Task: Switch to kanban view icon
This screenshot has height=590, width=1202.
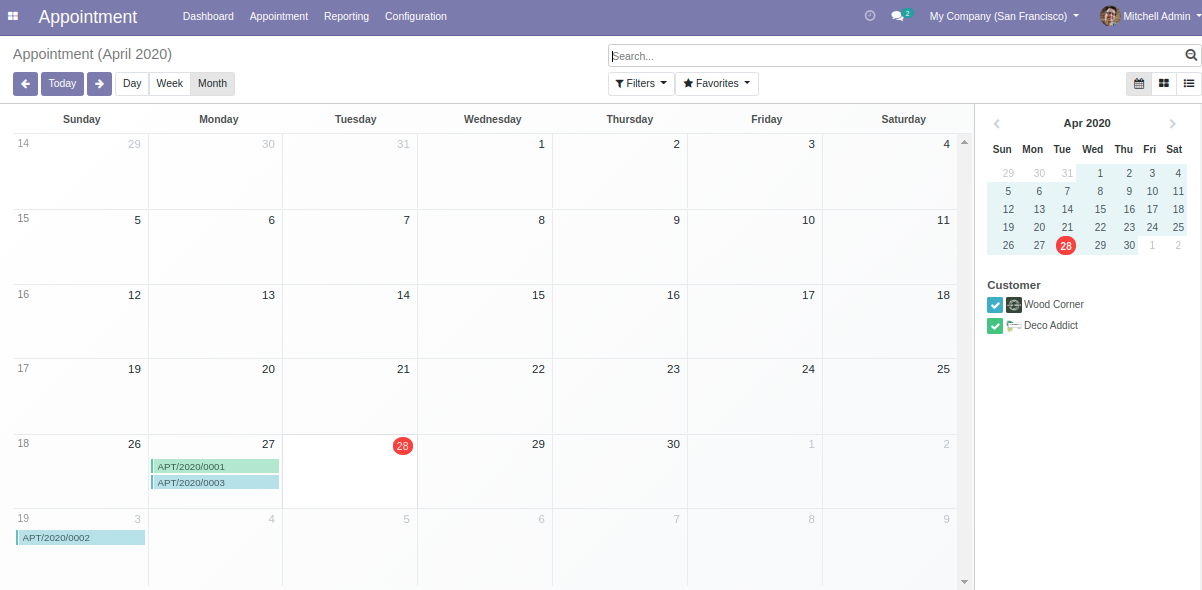Action: [x=1164, y=84]
